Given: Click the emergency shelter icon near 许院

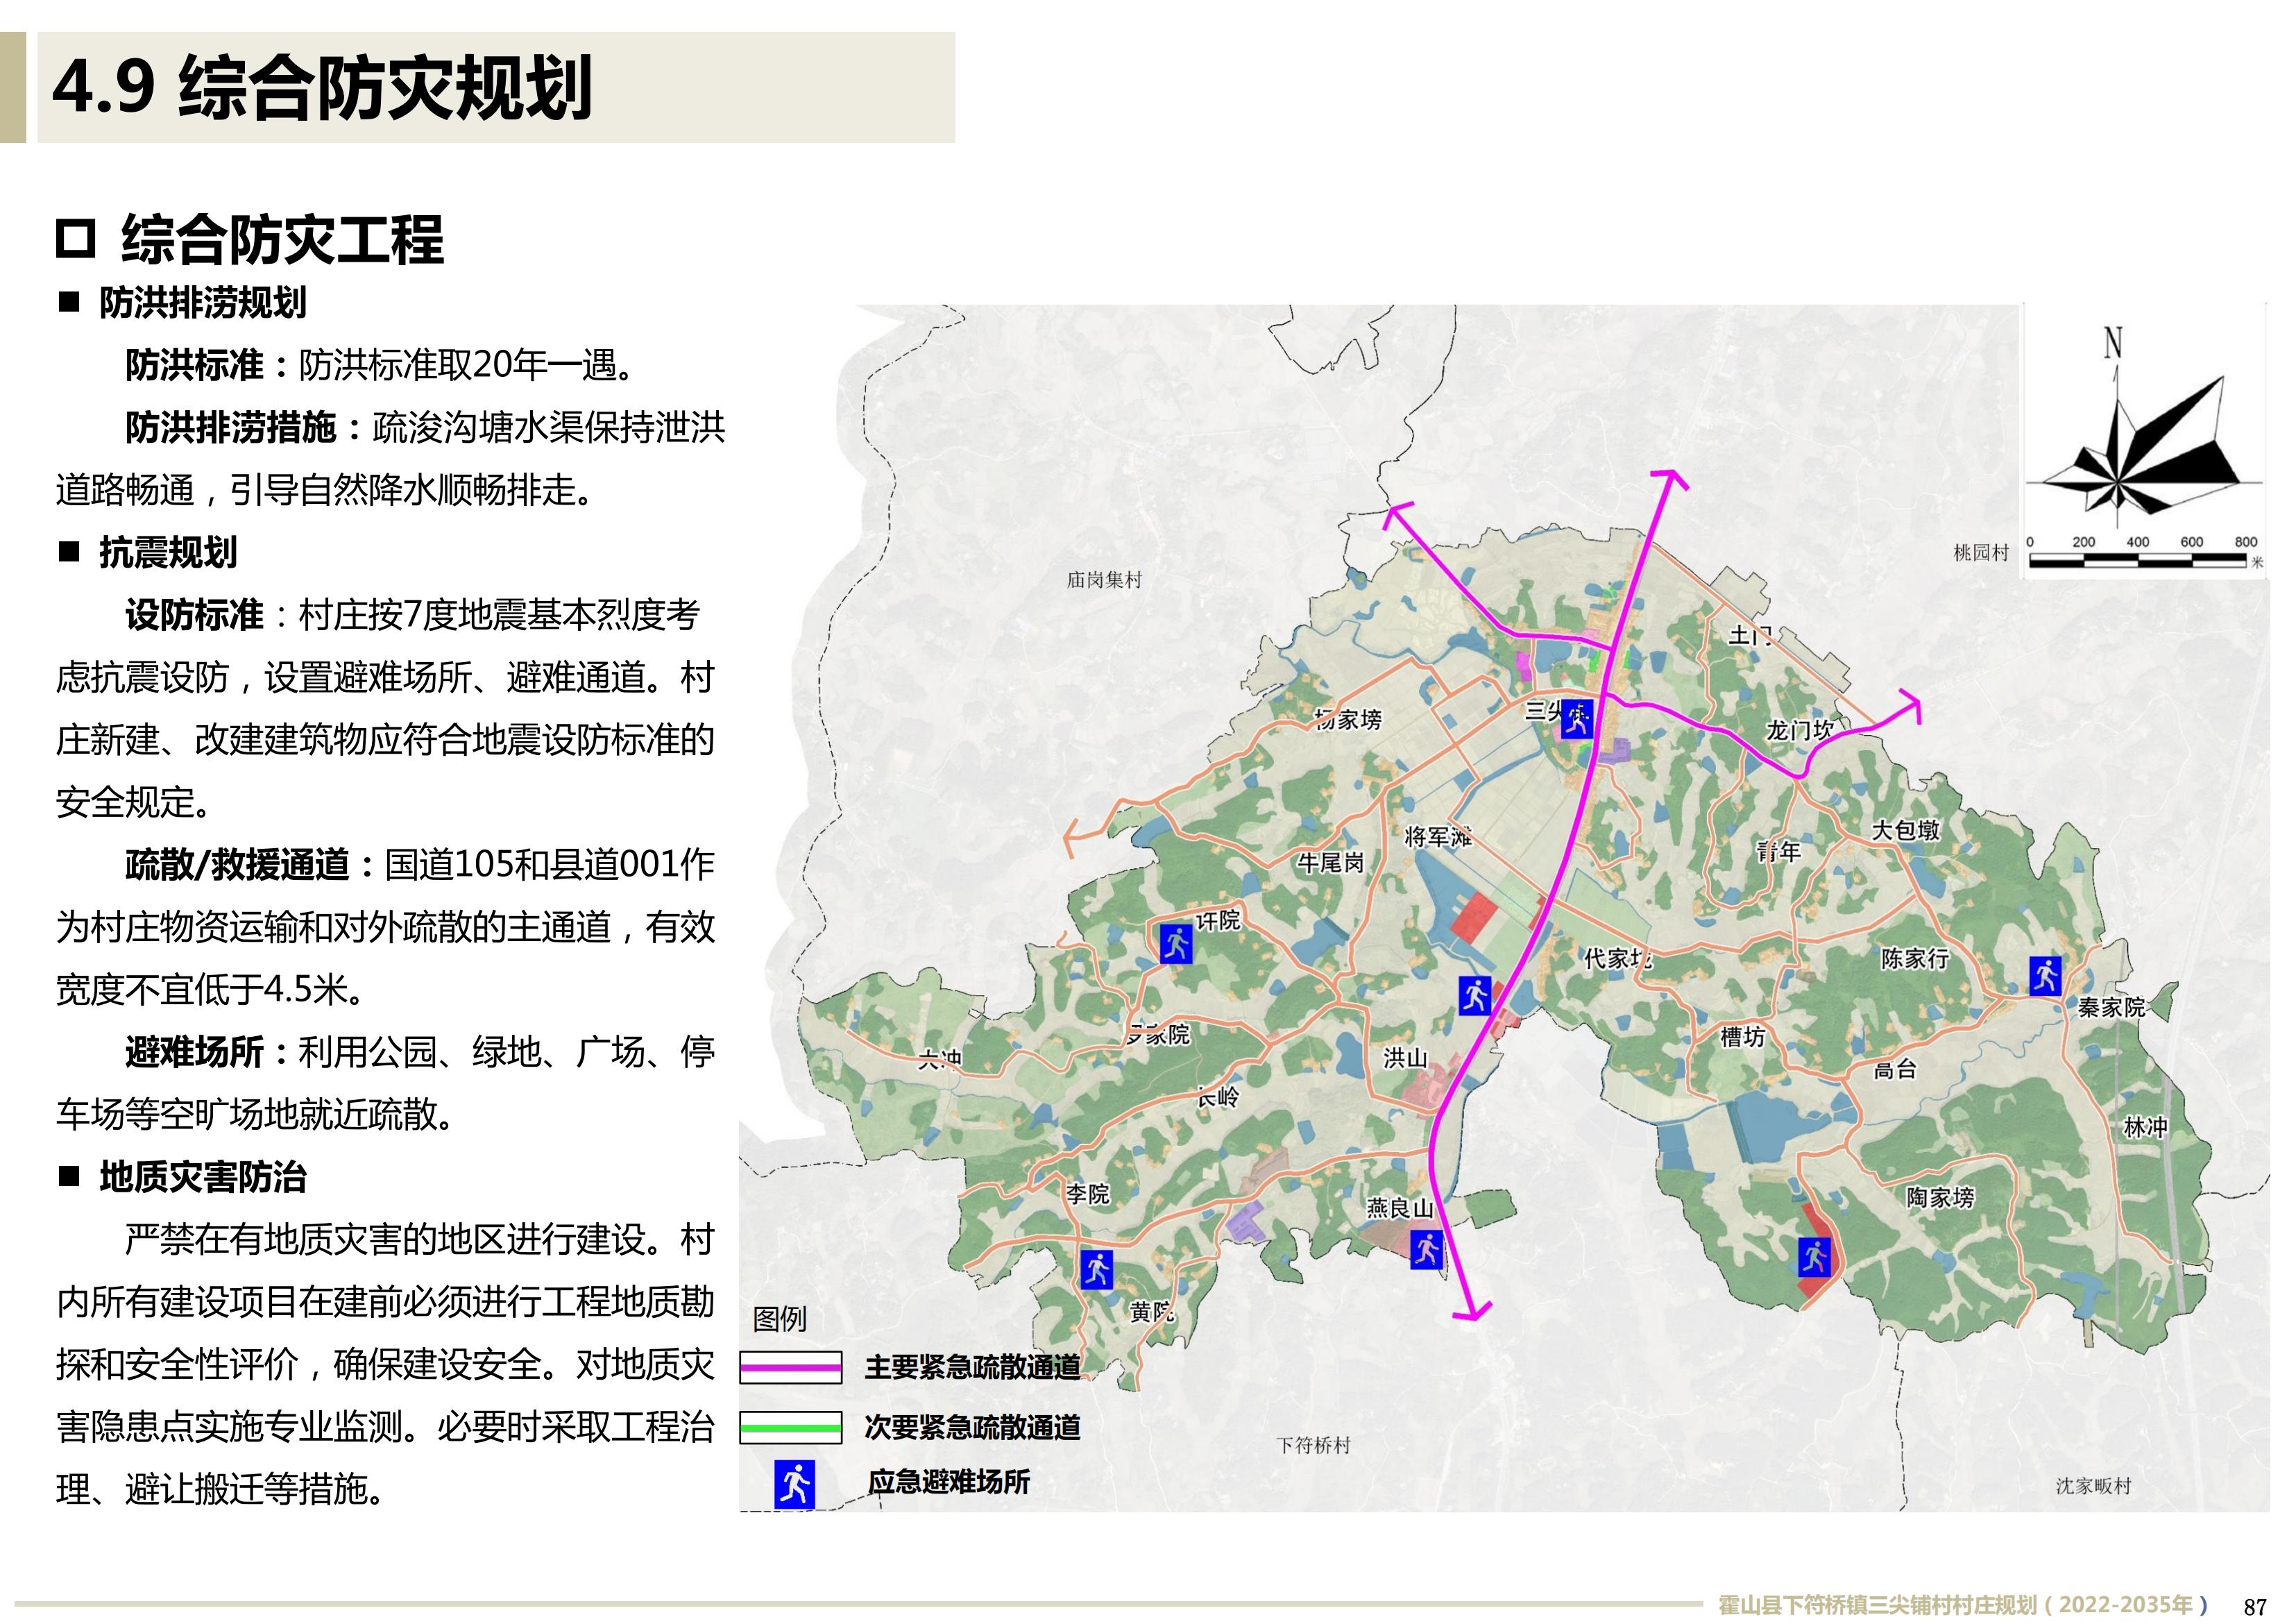Looking at the screenshot, I should (x=1176, y=944).
